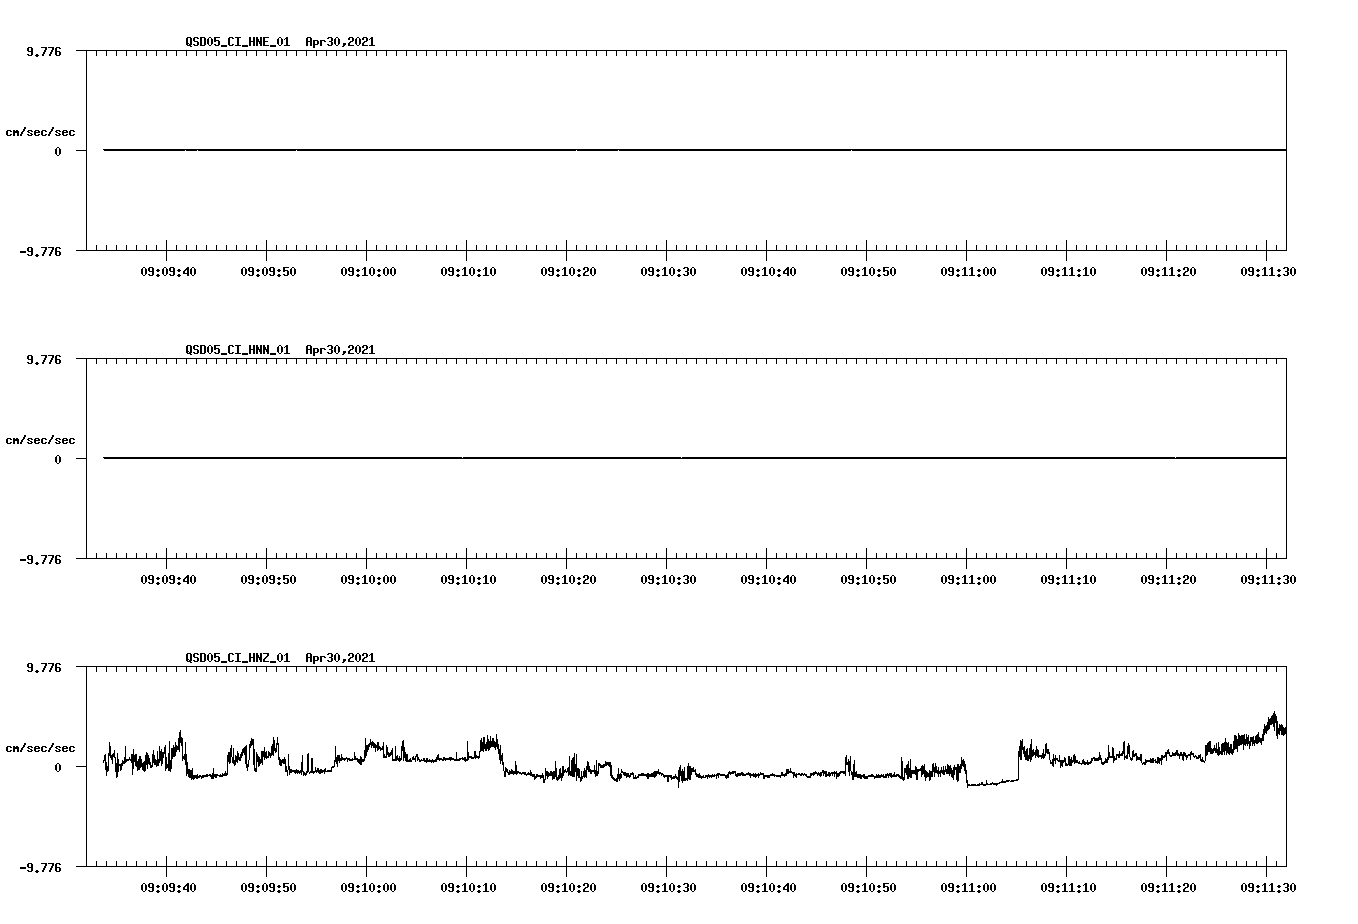This screenshot has width=1358, height=924.
Task: Select the 9.776 amplitude label on HNE plot
Action: coord(44,49)
